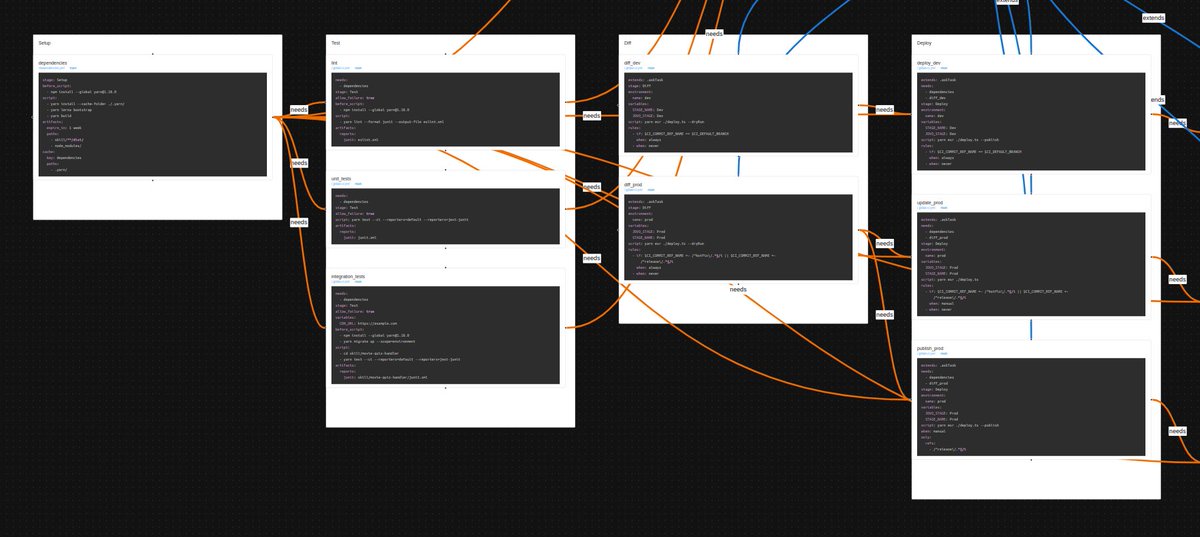This screenshot has width=1200, height=537.
Task: Click the needs label below the diff_prod node
Action: pyautogui.click(x=738, y=289)
